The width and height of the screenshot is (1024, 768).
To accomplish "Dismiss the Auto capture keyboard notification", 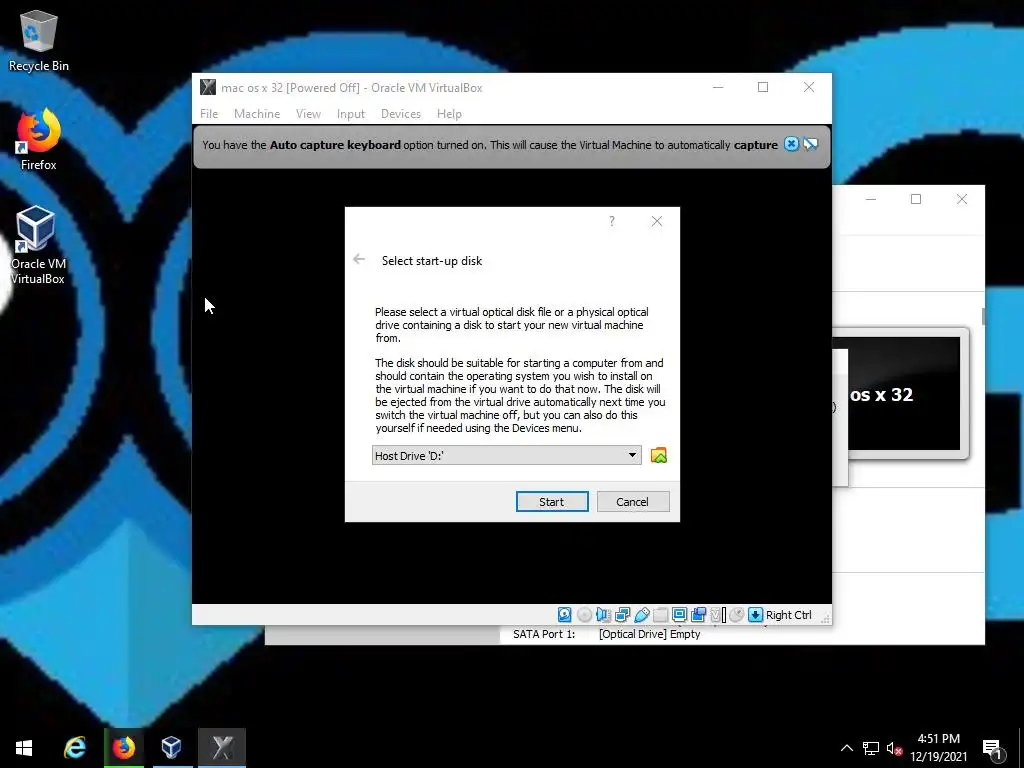I will [791, 144].
